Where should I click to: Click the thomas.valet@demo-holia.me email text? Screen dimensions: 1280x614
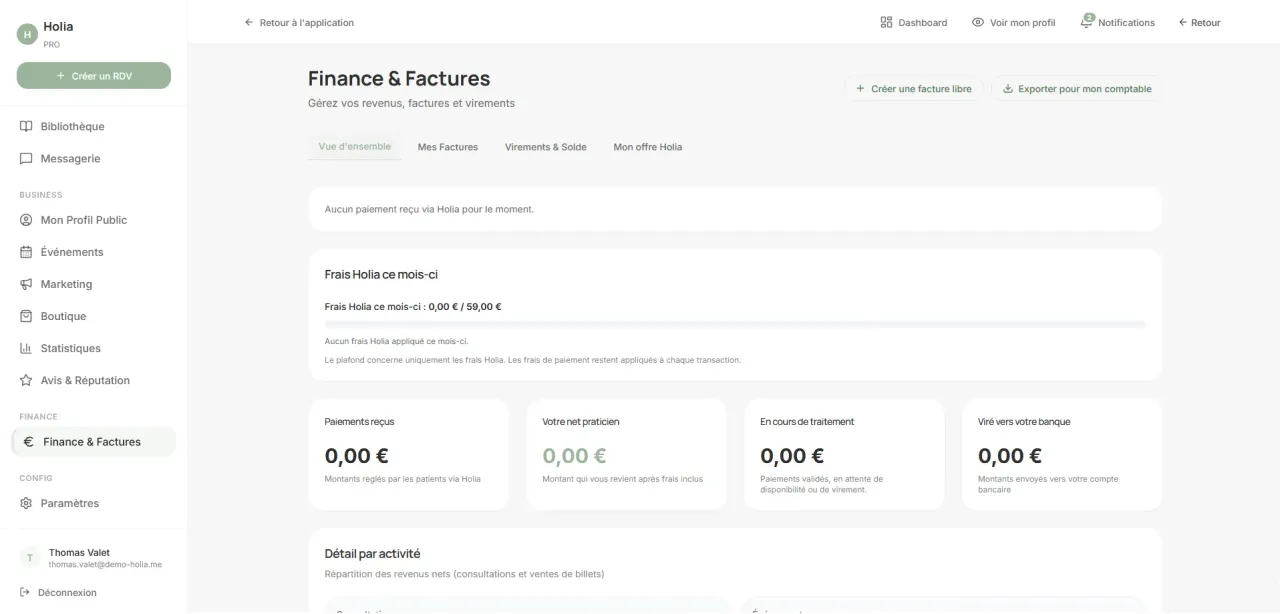pos(105,565)
